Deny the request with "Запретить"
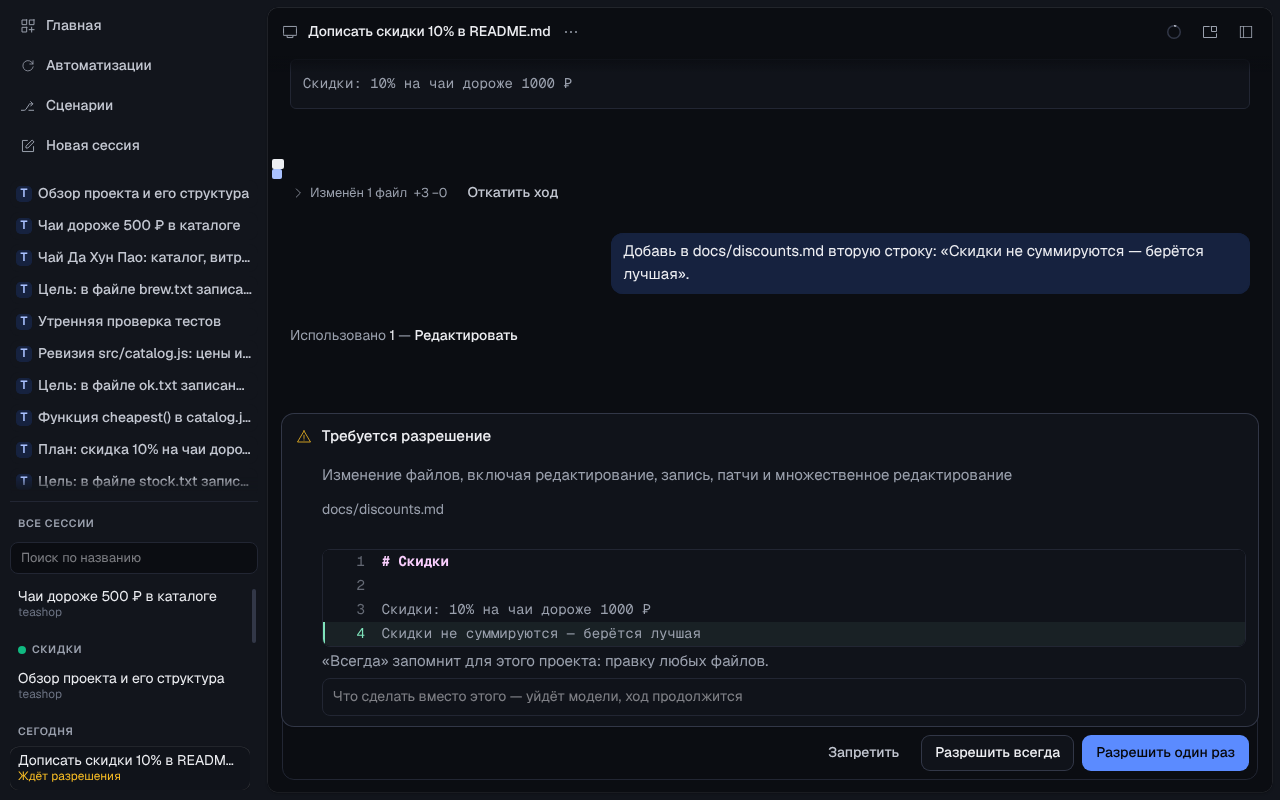Viewport: 1280px width, 800px height. (x=863, y=753)
